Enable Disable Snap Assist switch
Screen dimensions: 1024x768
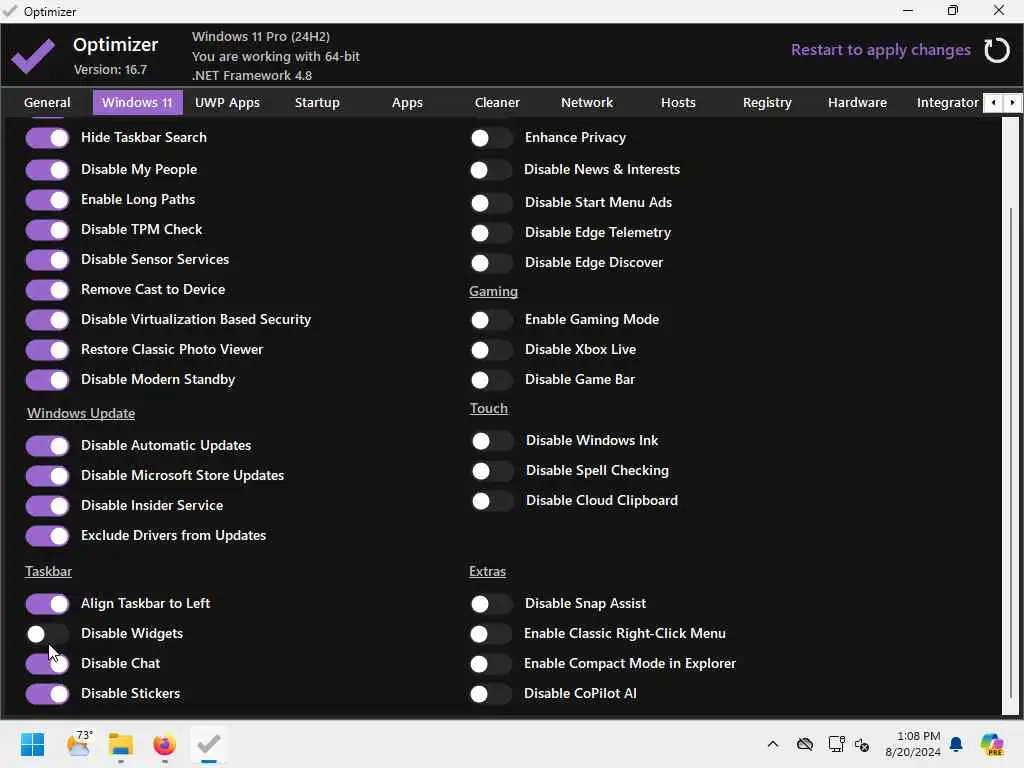click(491, 604)
